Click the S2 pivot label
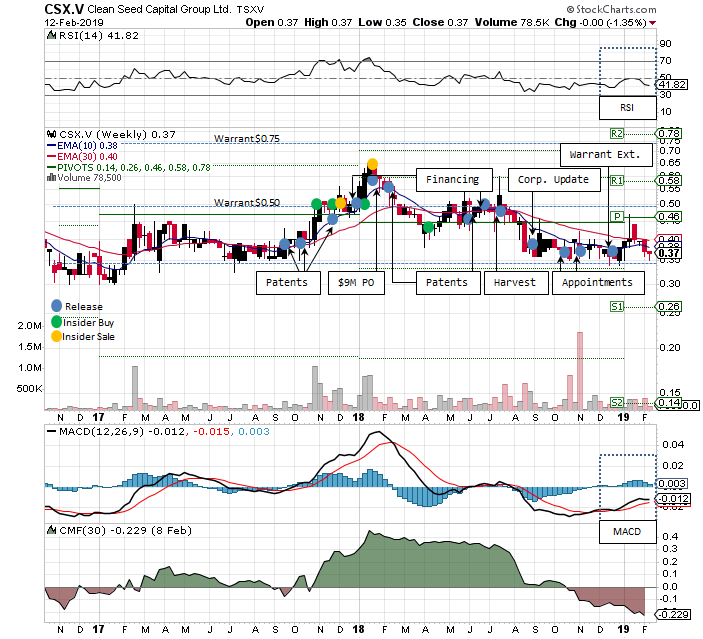703x639 pixels. point(617,403)
